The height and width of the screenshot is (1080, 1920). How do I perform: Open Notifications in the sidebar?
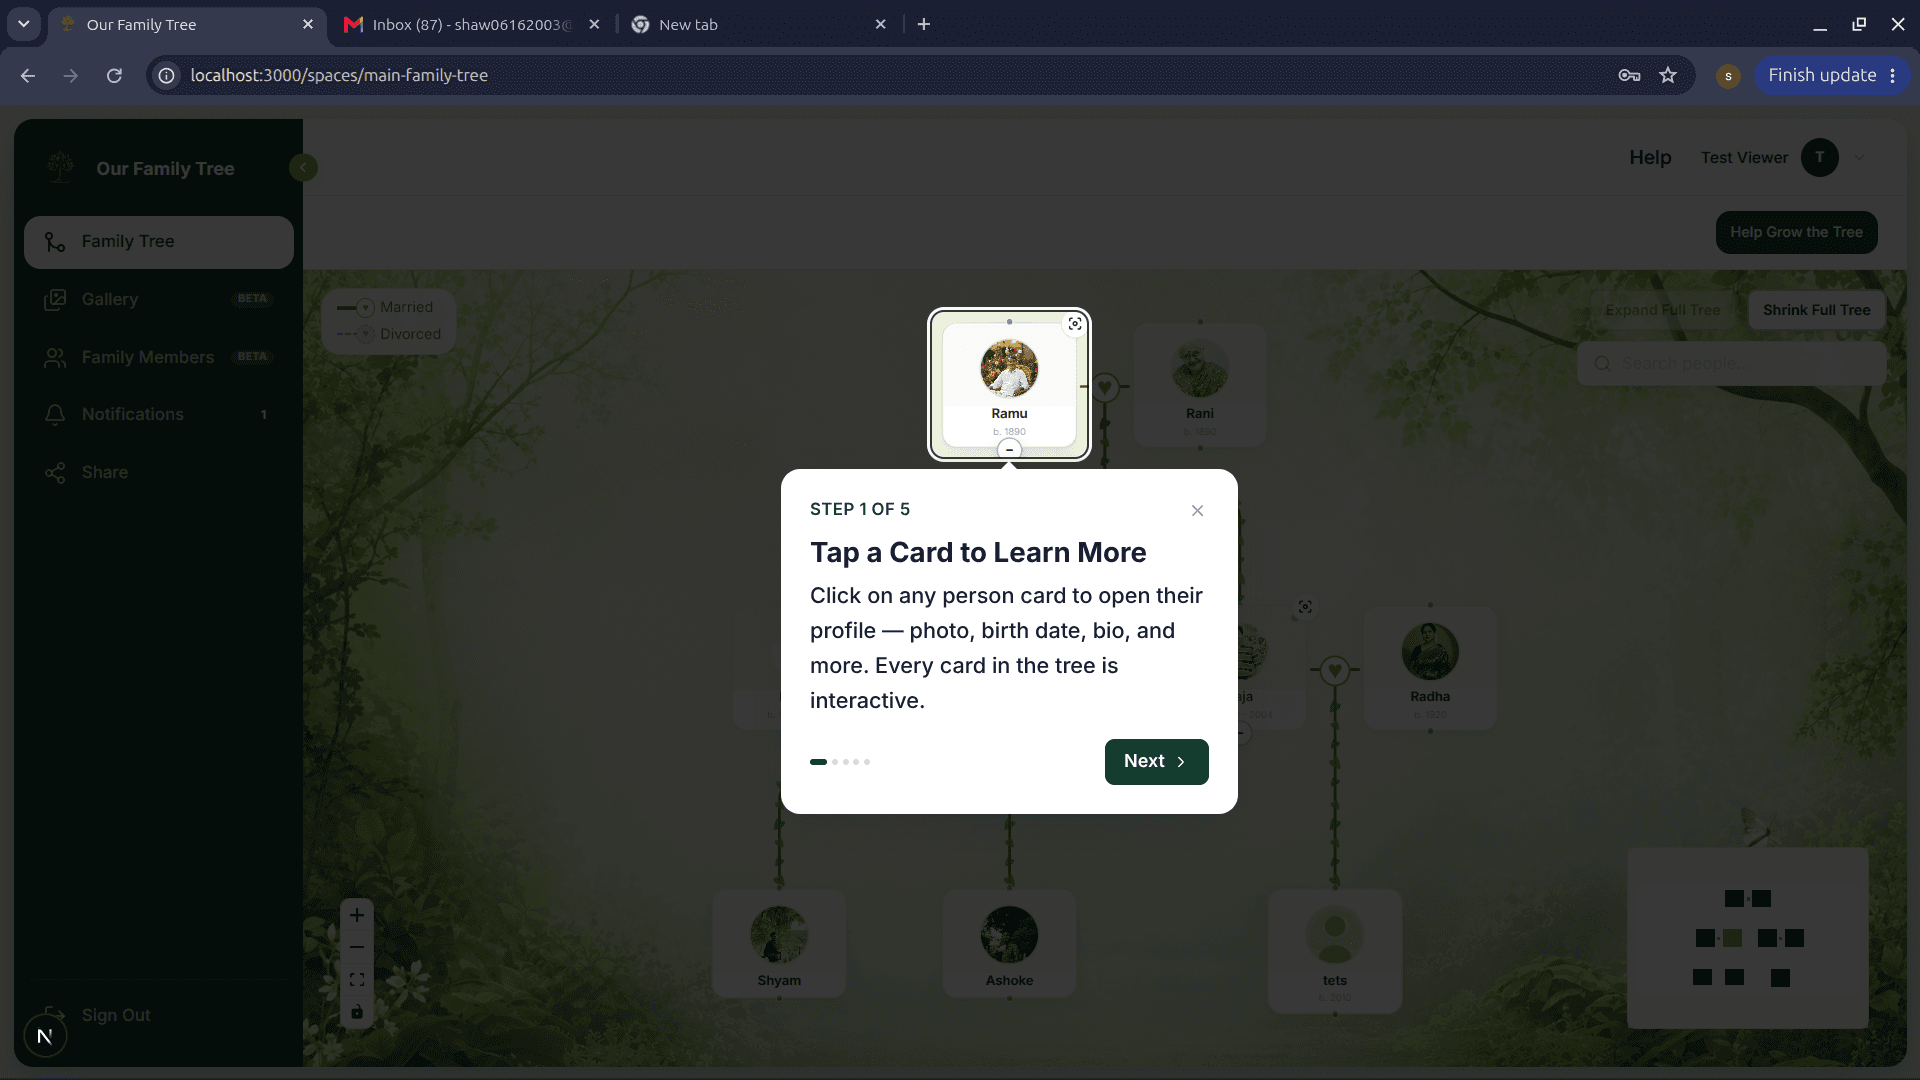click(x=159, y=414)
